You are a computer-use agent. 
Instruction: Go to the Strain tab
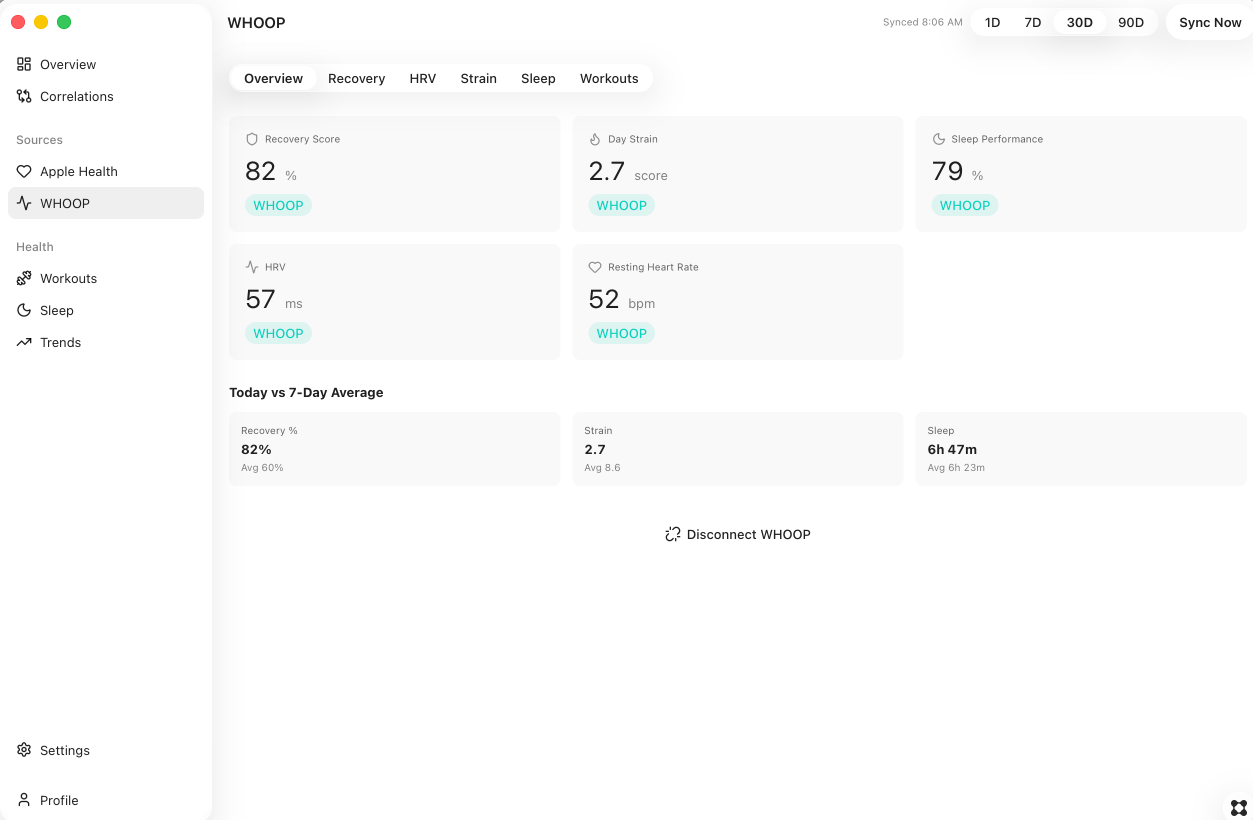point(478,78)
